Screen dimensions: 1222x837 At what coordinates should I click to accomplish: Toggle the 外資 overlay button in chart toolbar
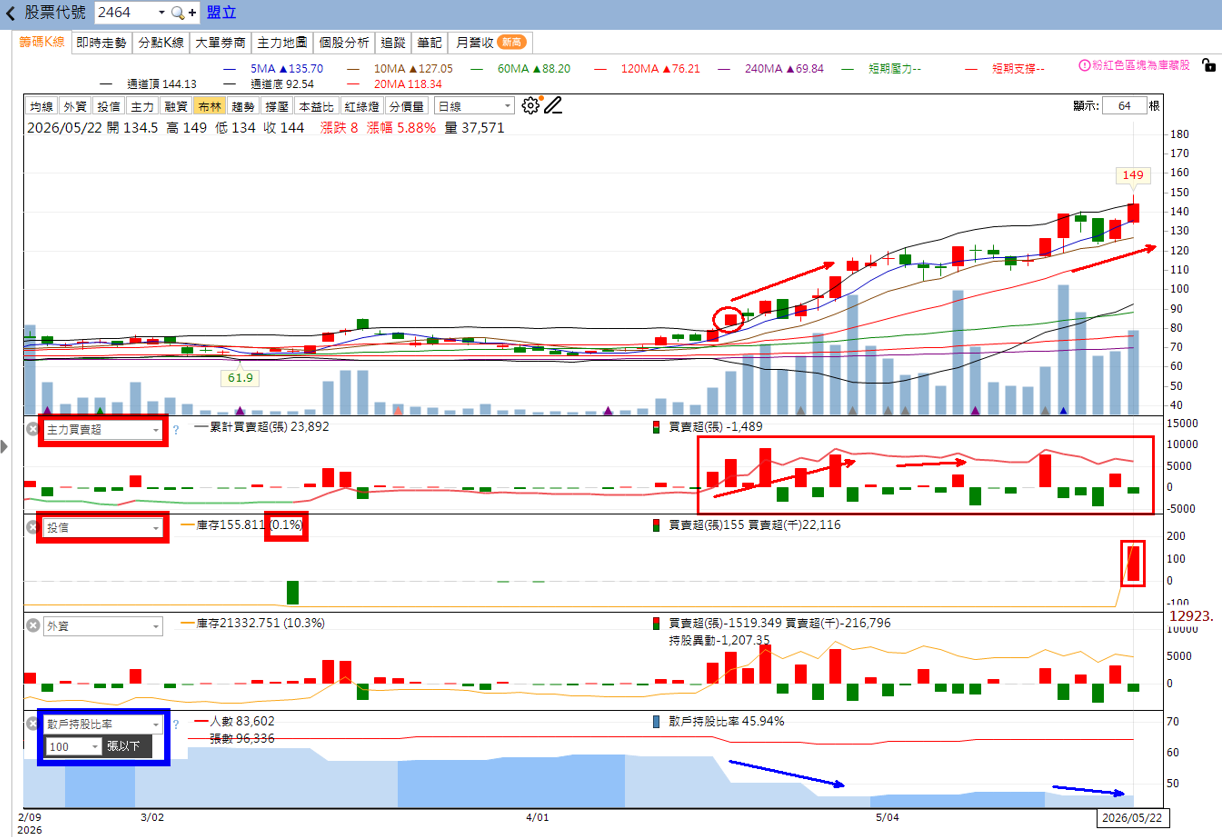[74, 106]
